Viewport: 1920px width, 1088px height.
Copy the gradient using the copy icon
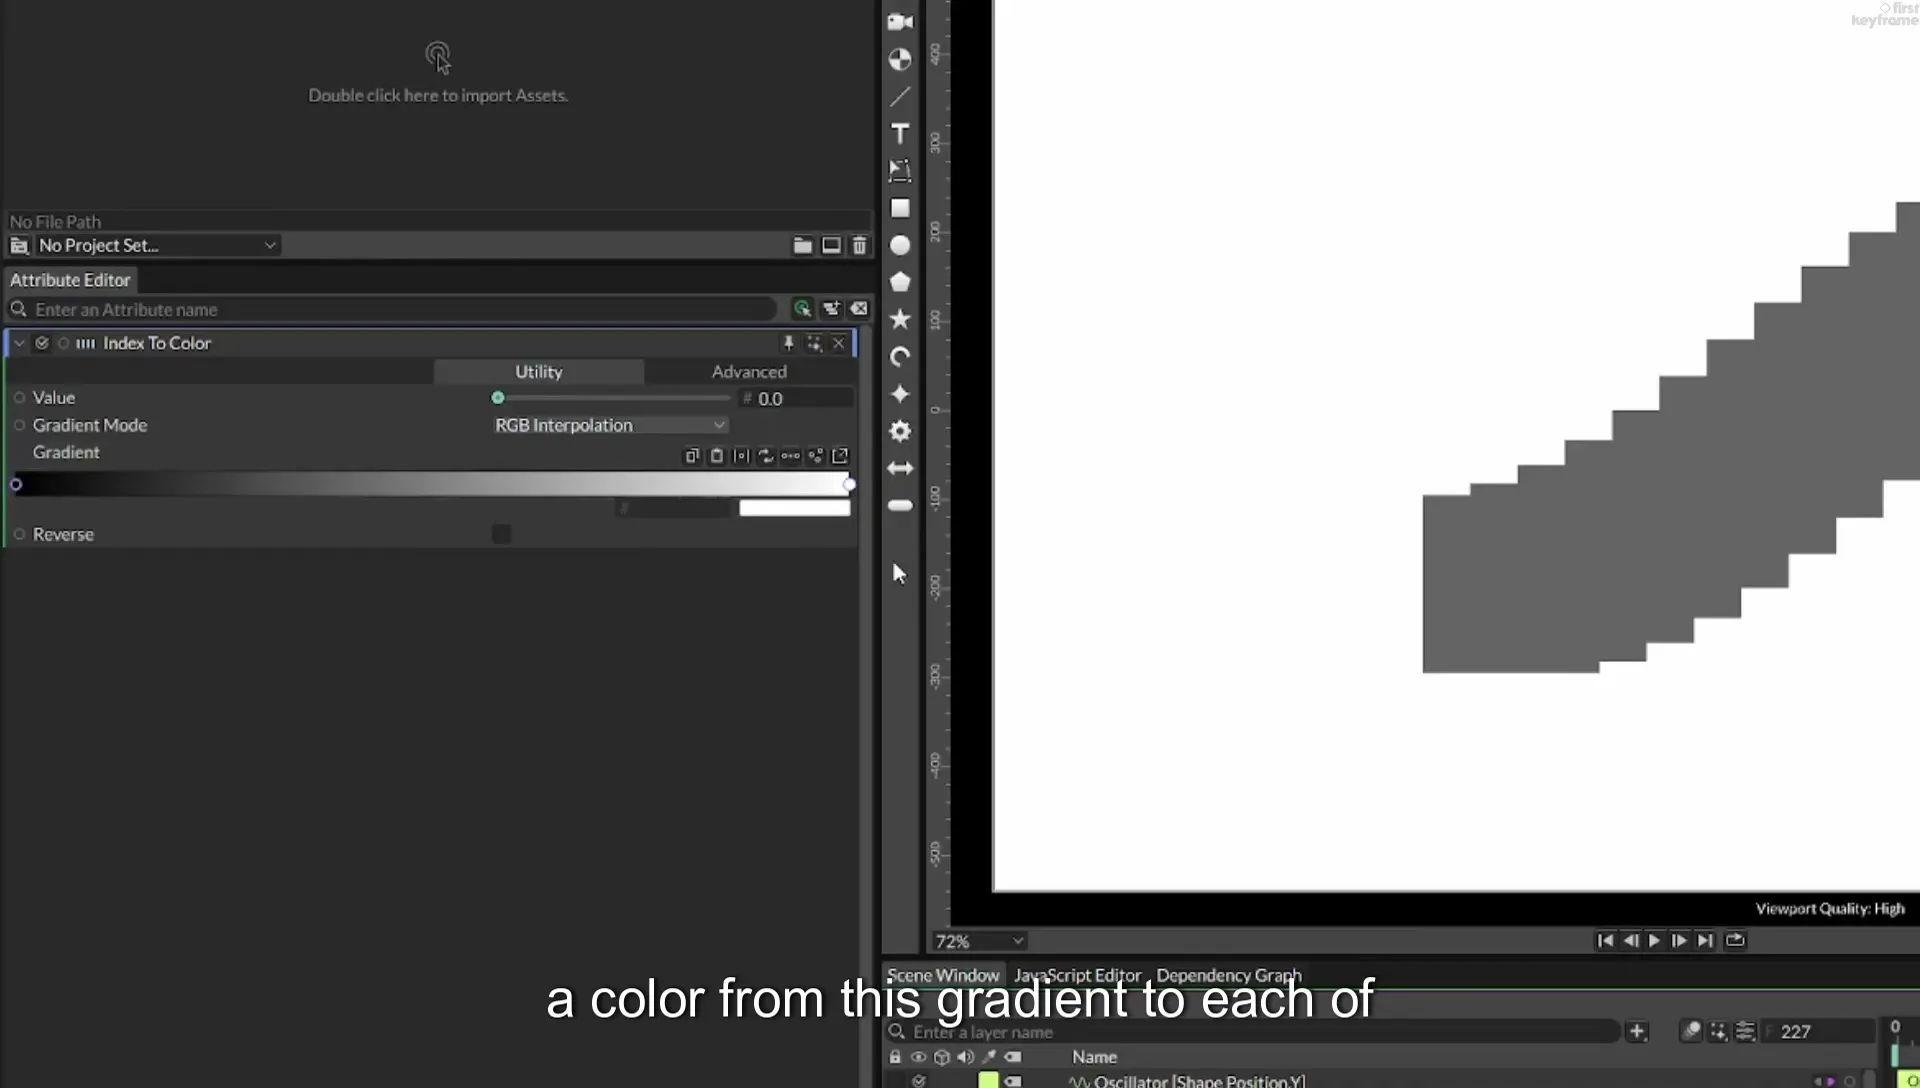tap(692, 456)
